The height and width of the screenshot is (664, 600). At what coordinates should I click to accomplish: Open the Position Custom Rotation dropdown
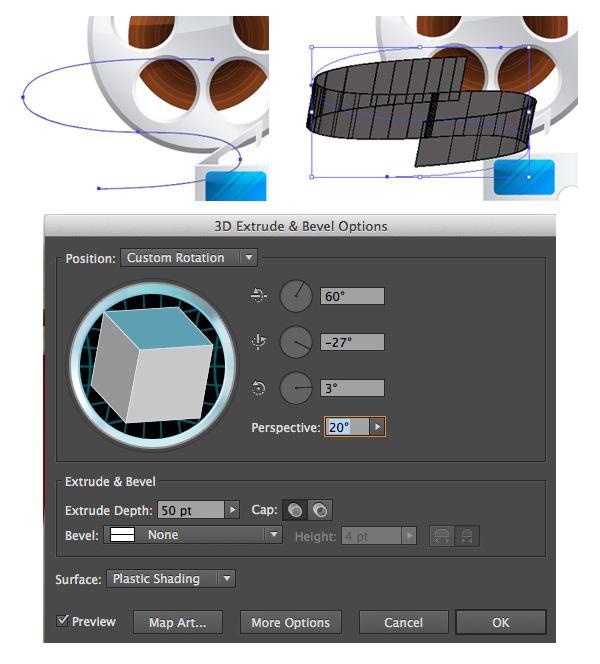189,257
